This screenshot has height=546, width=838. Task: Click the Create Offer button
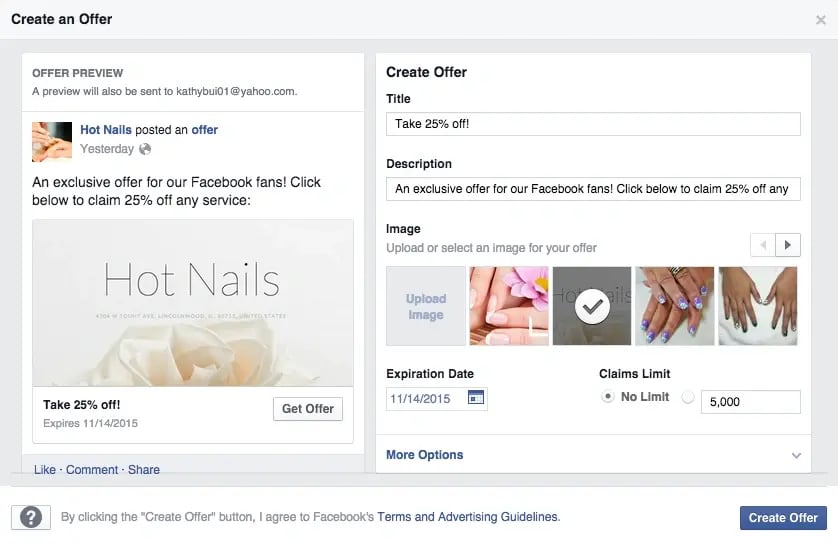pyautogui.click(x=783, y=518)
